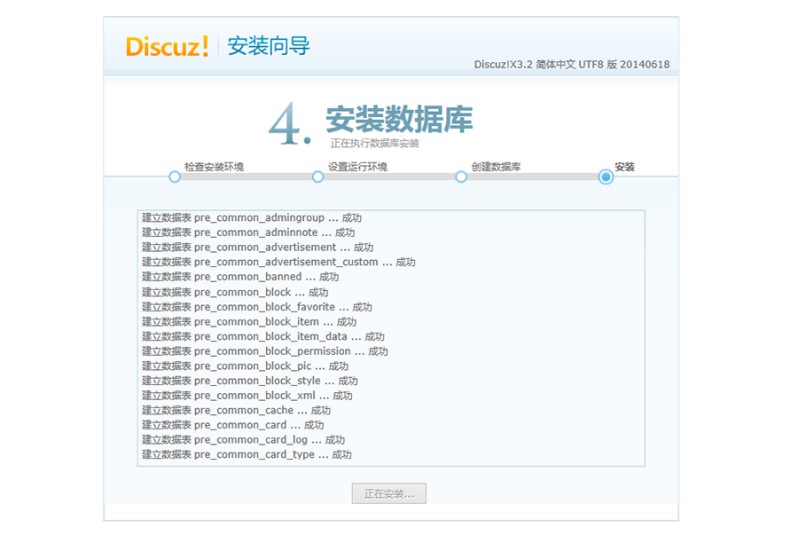798x535 pixels.
Task: Click the 创建数据库 step label
Action: tap(496, 166)
